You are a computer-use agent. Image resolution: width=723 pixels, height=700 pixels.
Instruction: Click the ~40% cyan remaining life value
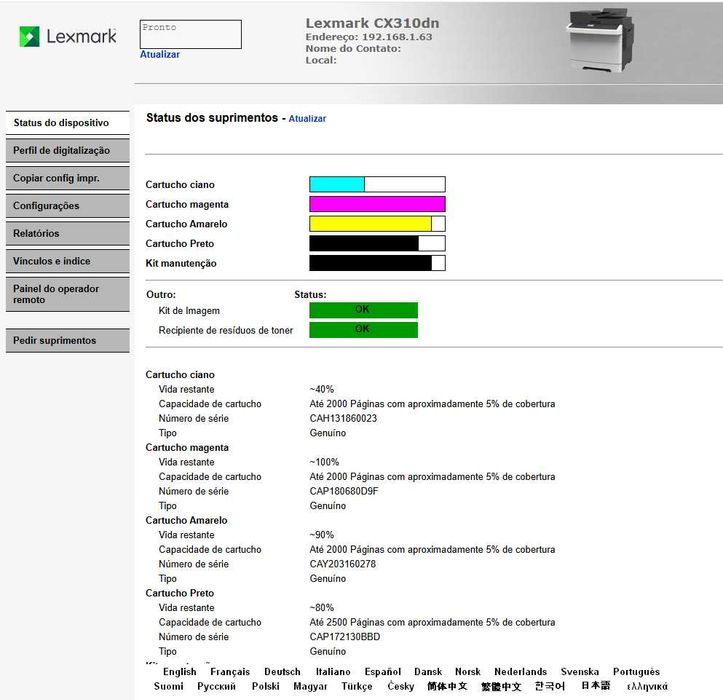click(x=322, y=389)
